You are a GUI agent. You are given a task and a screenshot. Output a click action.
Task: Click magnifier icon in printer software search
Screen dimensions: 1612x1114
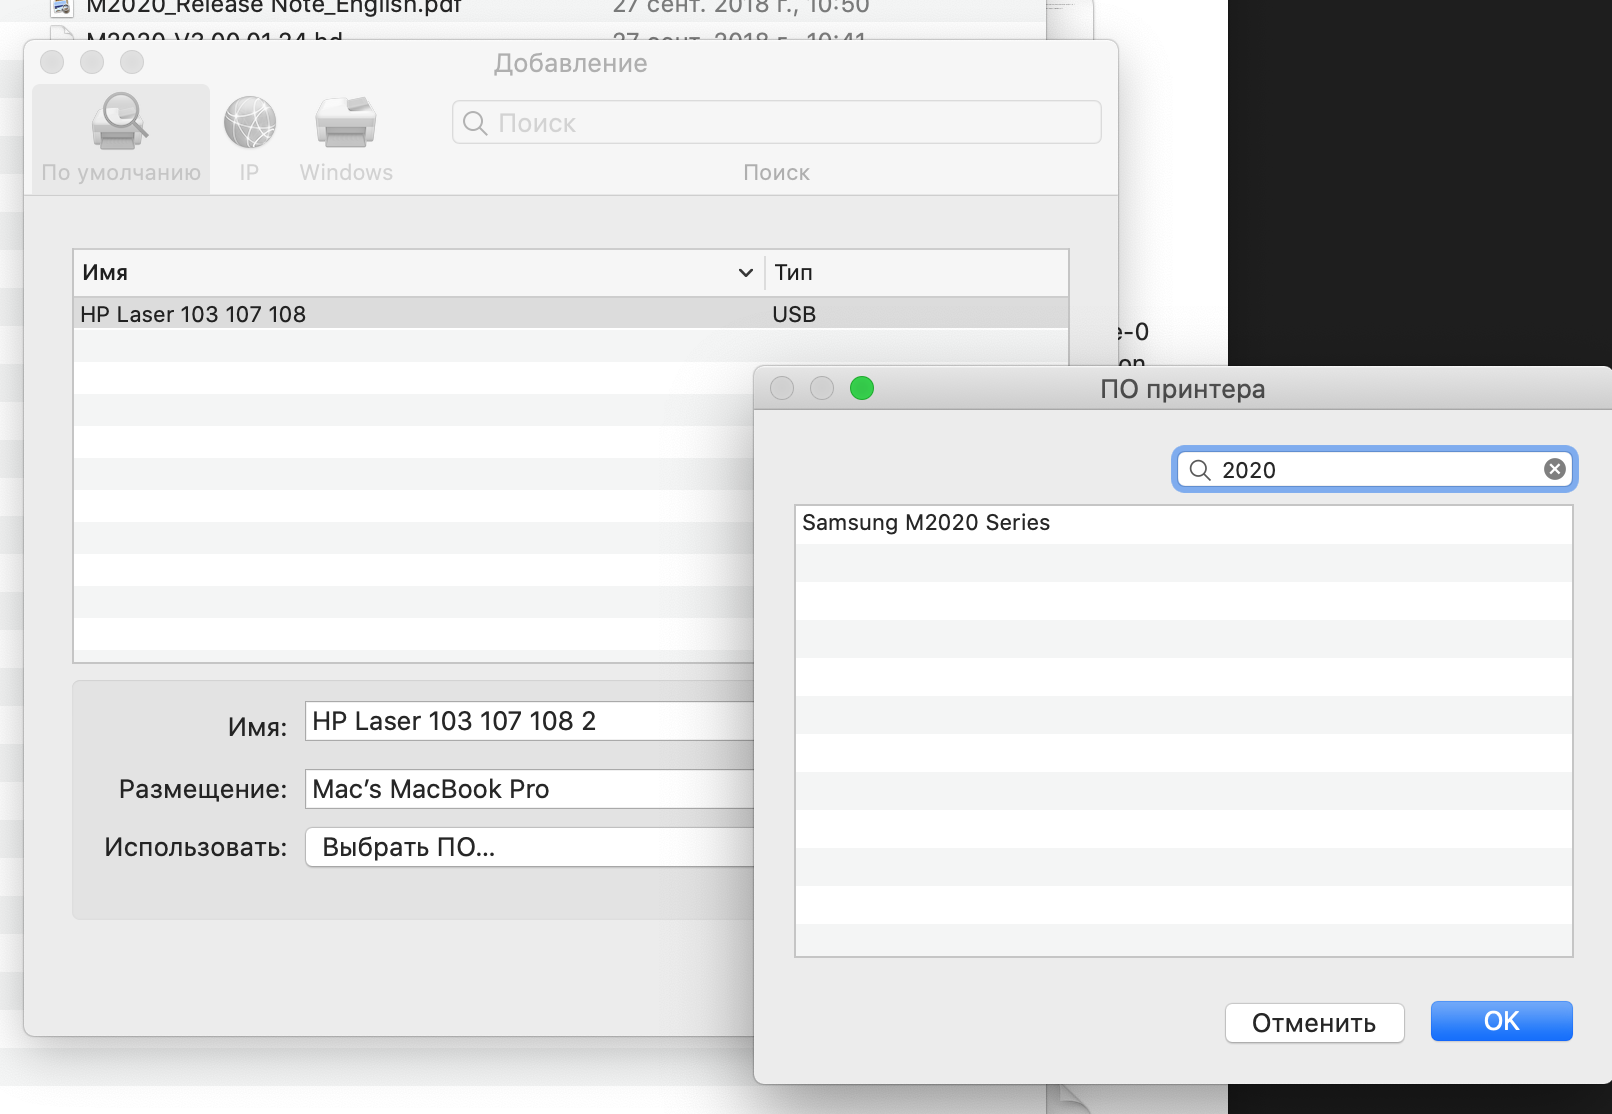[x=1200, y=470]
